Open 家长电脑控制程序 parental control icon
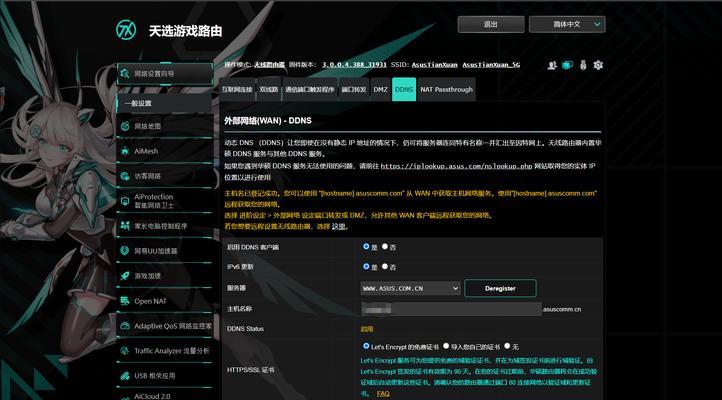722x400 pixels. click(x=125, y=226)
